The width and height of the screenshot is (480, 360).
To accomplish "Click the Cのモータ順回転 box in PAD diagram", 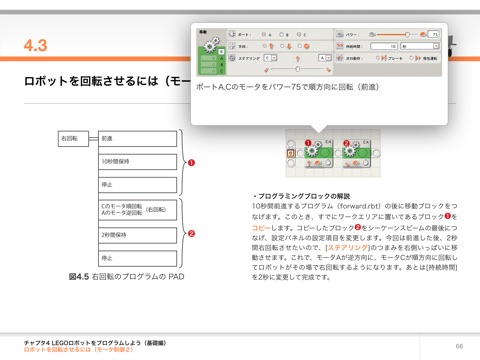I will click(x=138, y=210).
